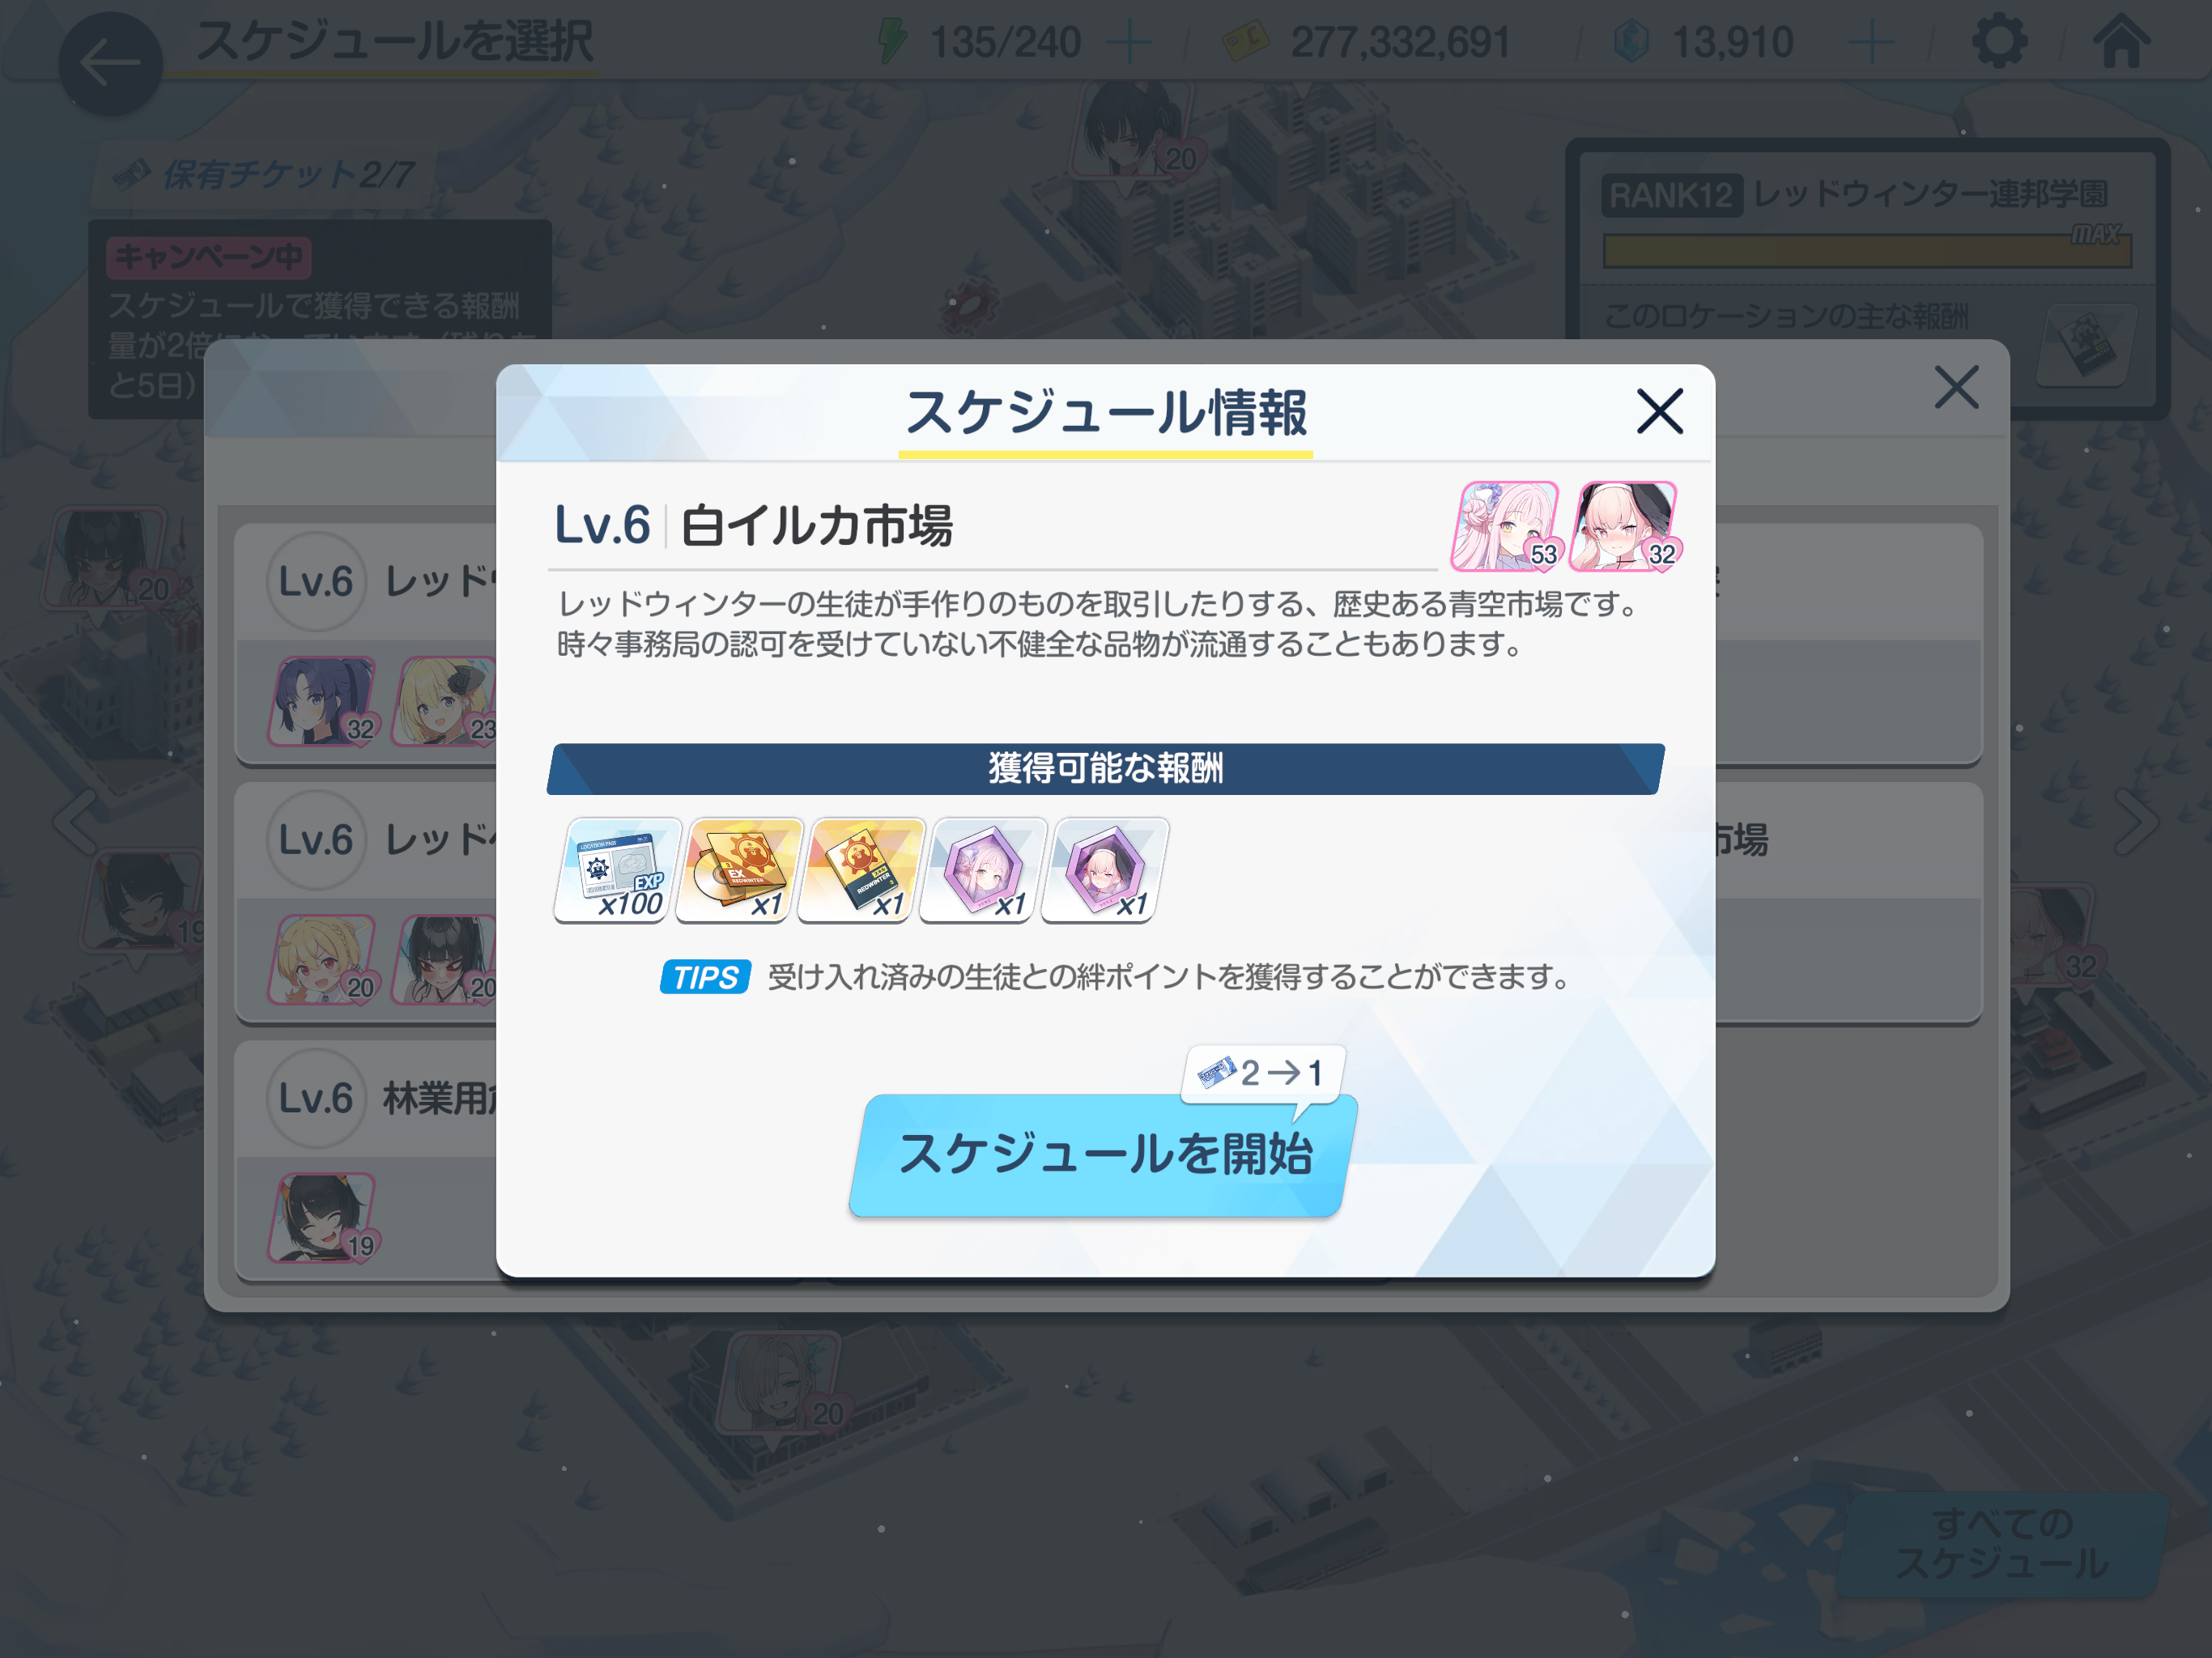The image size is (2212, 1658).
Task: Open the level 32 student portrait in the dialog
Action: coord(1624,526)
